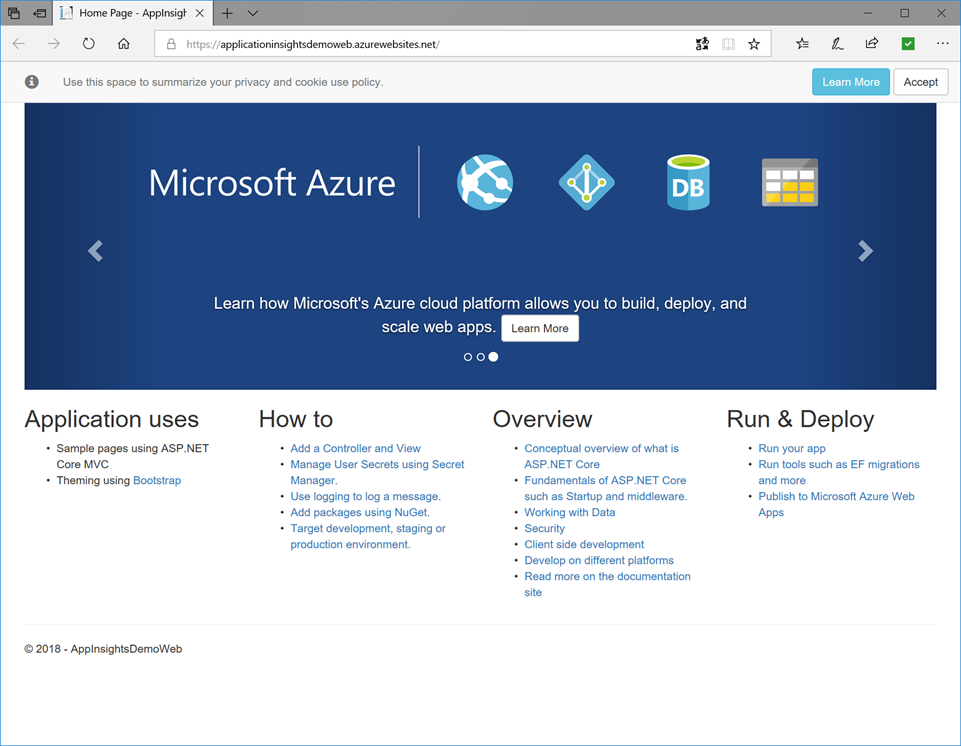Click the blue Learn More cookie button
Image resolution: width=961 pixels, height=746 pixels.
click(x=851, y=82)
